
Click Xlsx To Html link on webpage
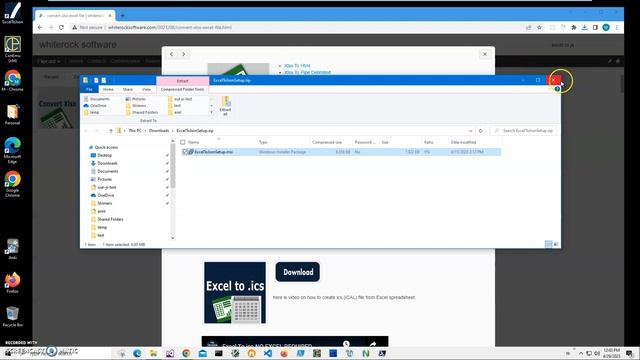point(297,66)
